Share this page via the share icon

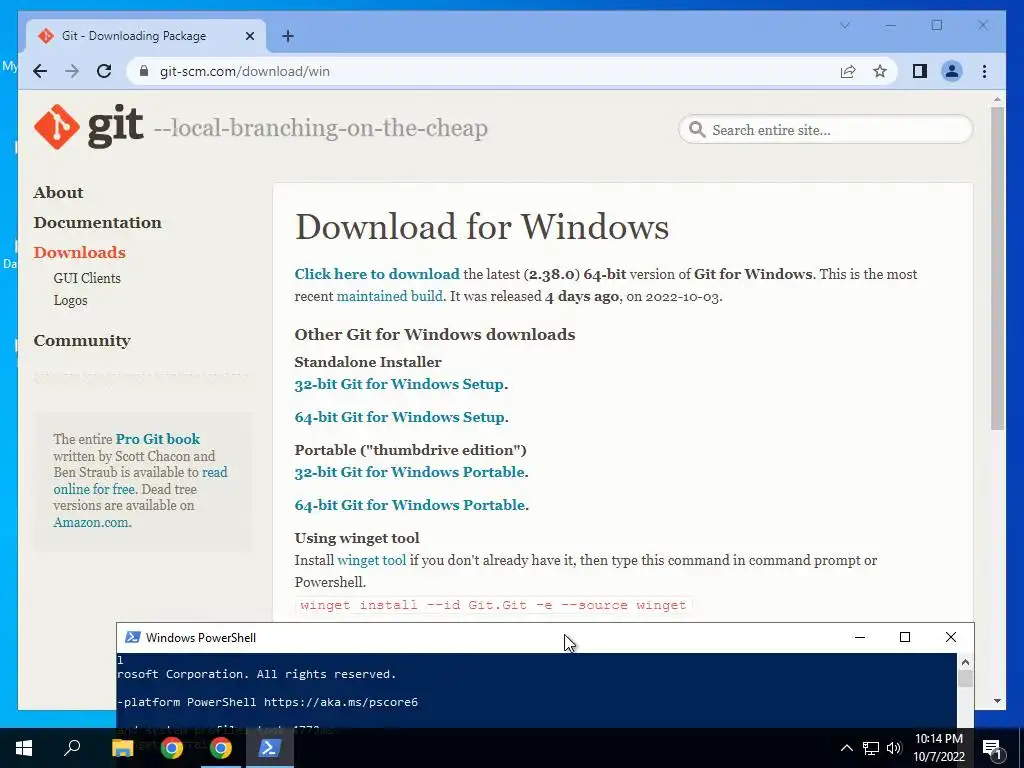click(848, 71)
